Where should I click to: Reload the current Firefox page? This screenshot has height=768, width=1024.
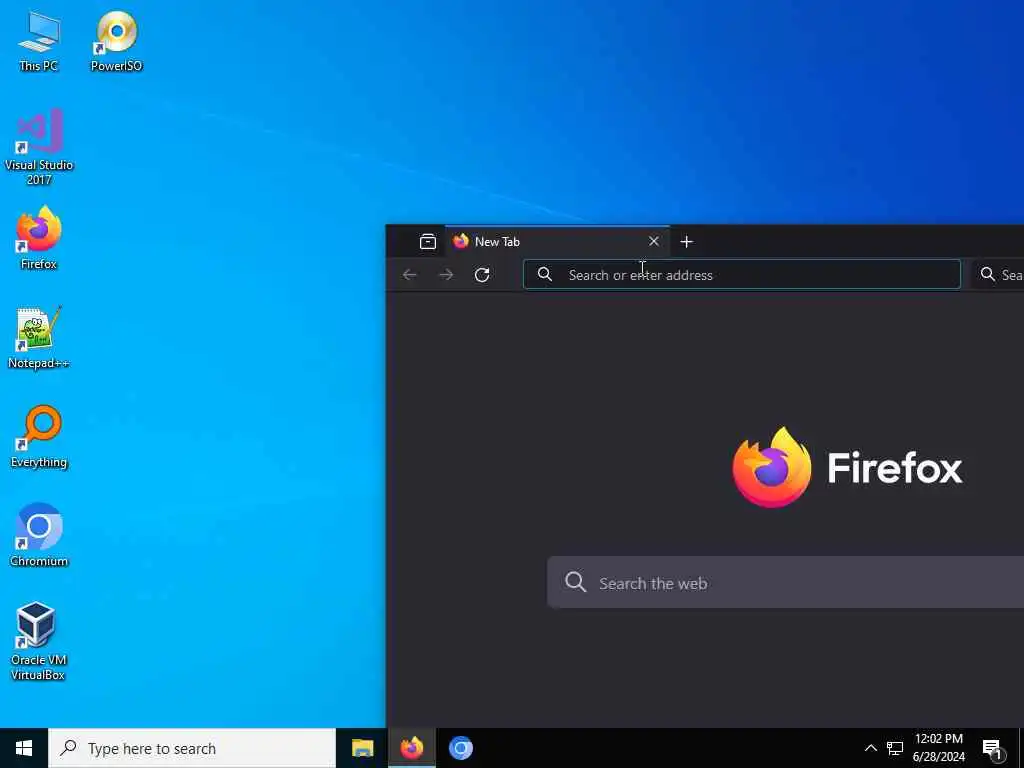tap(482, 275)
